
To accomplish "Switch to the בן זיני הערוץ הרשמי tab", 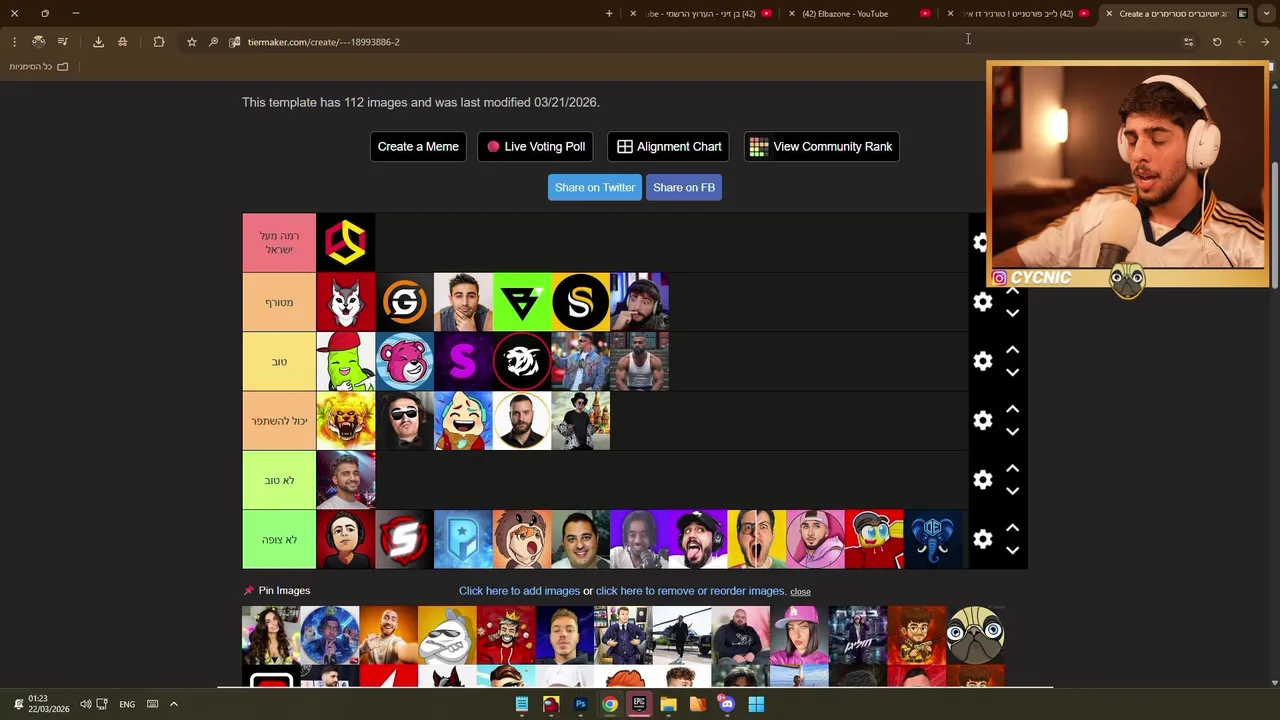I will (700, 14).
